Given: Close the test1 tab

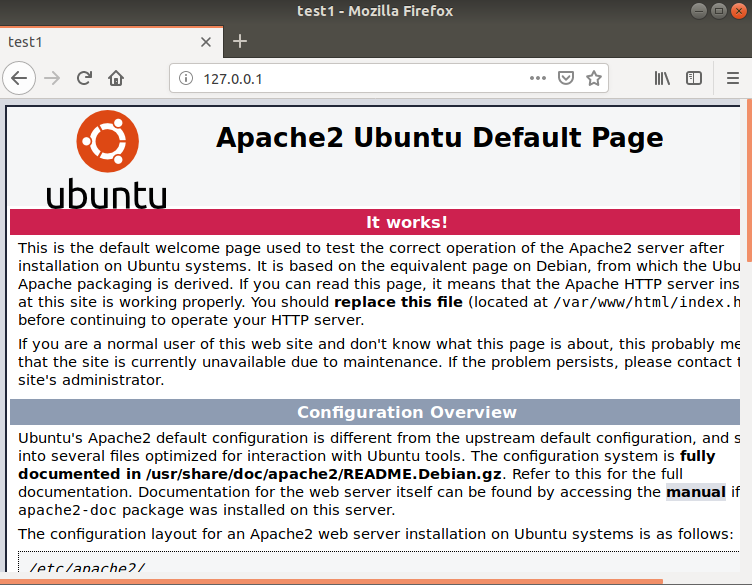Looking at the screenshot, I should point(206,42).
